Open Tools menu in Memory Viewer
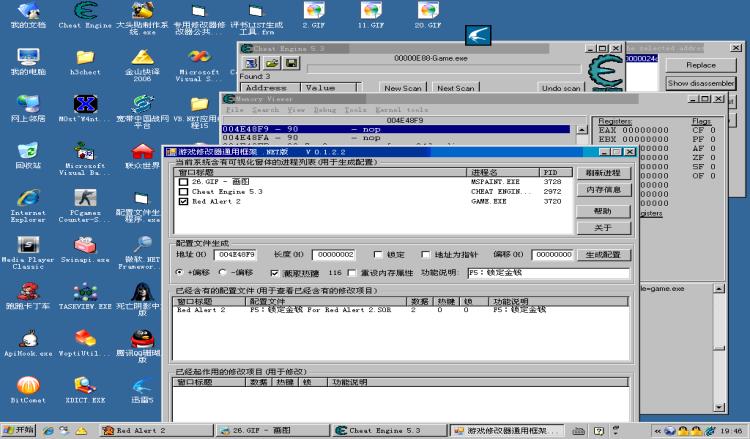The width and height of the screenshot is (750, 439). click(355, 110)
